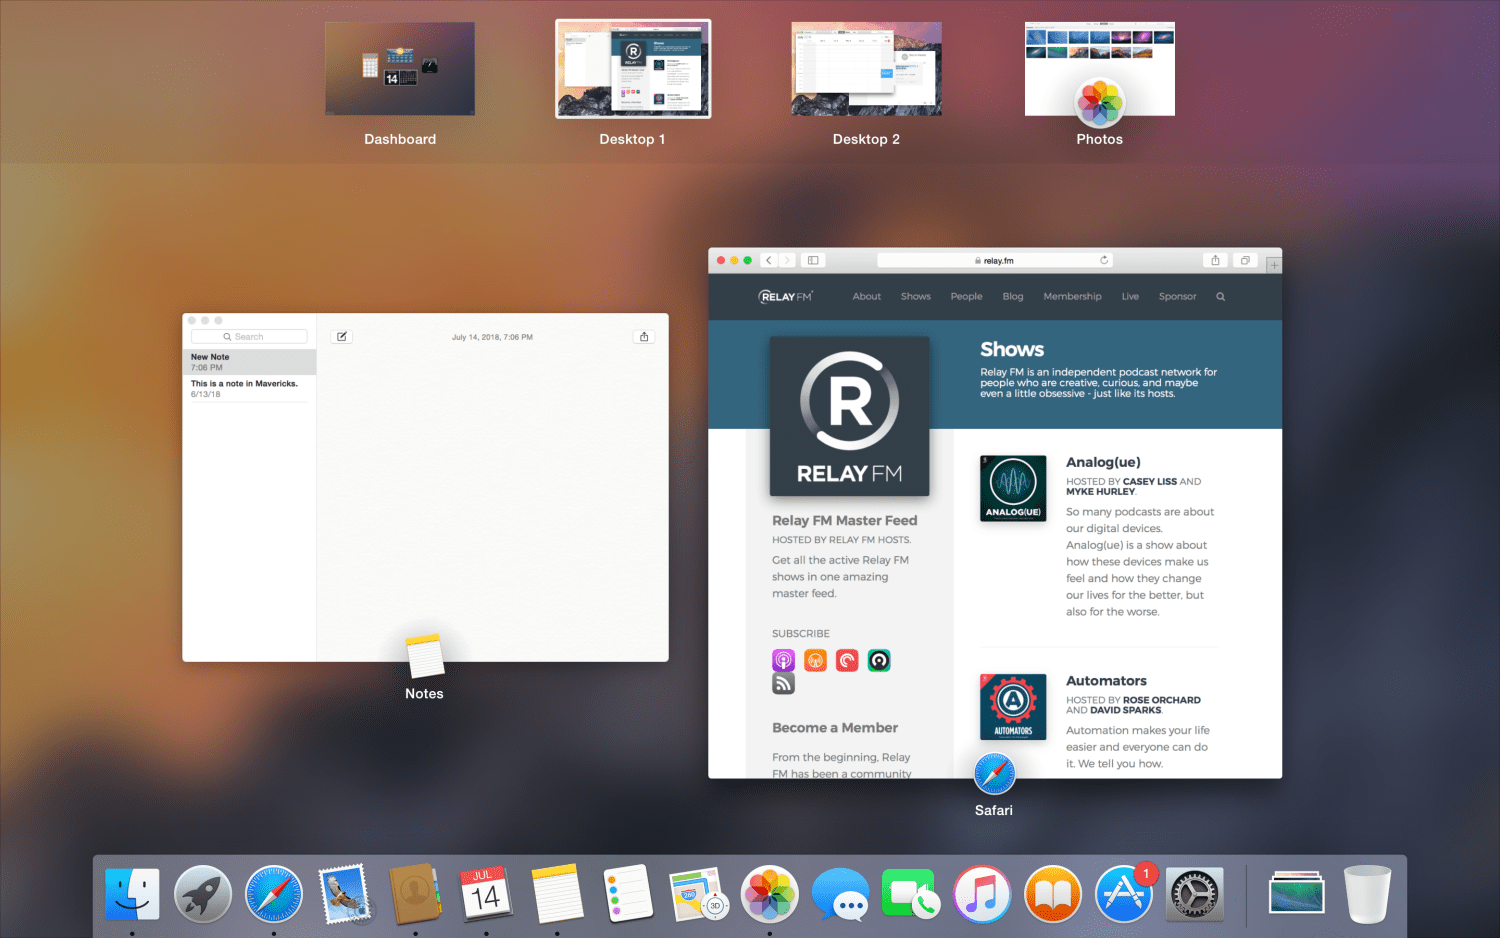The image size is (1500, 938).
Task: Go forward in Safari
Action: tap(787, 260)
